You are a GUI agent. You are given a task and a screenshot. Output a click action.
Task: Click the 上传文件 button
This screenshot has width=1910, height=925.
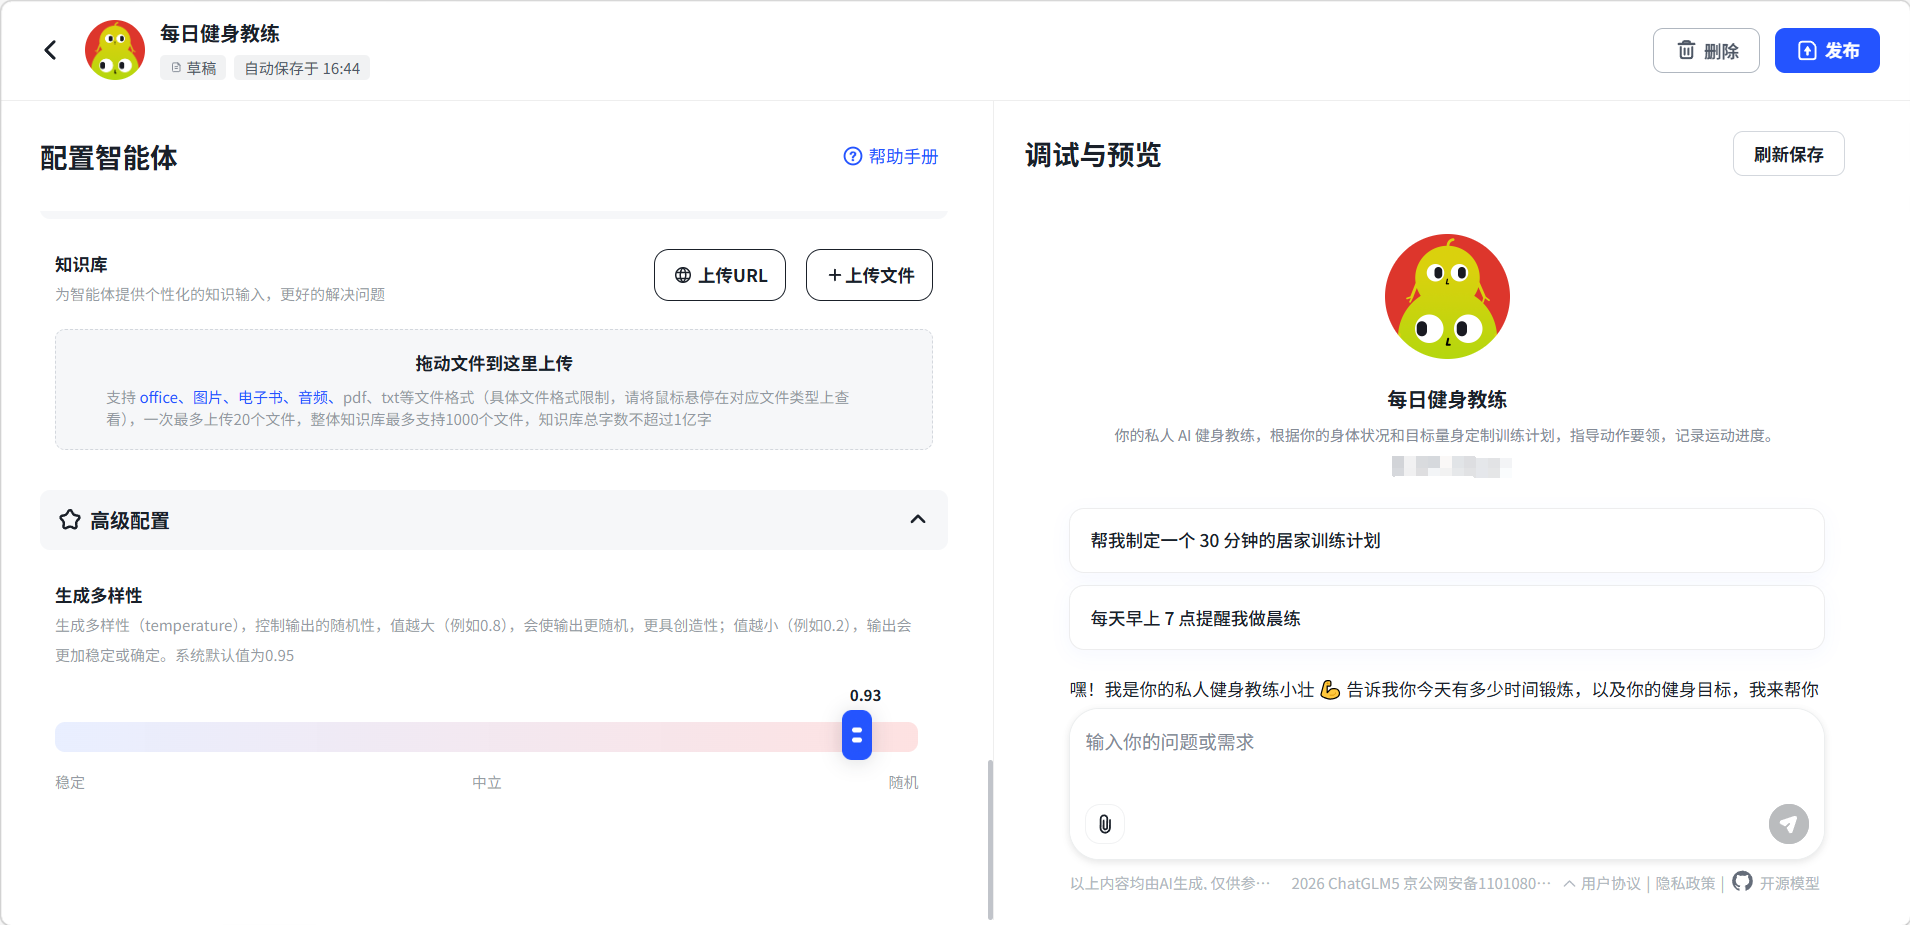[869, 275]
